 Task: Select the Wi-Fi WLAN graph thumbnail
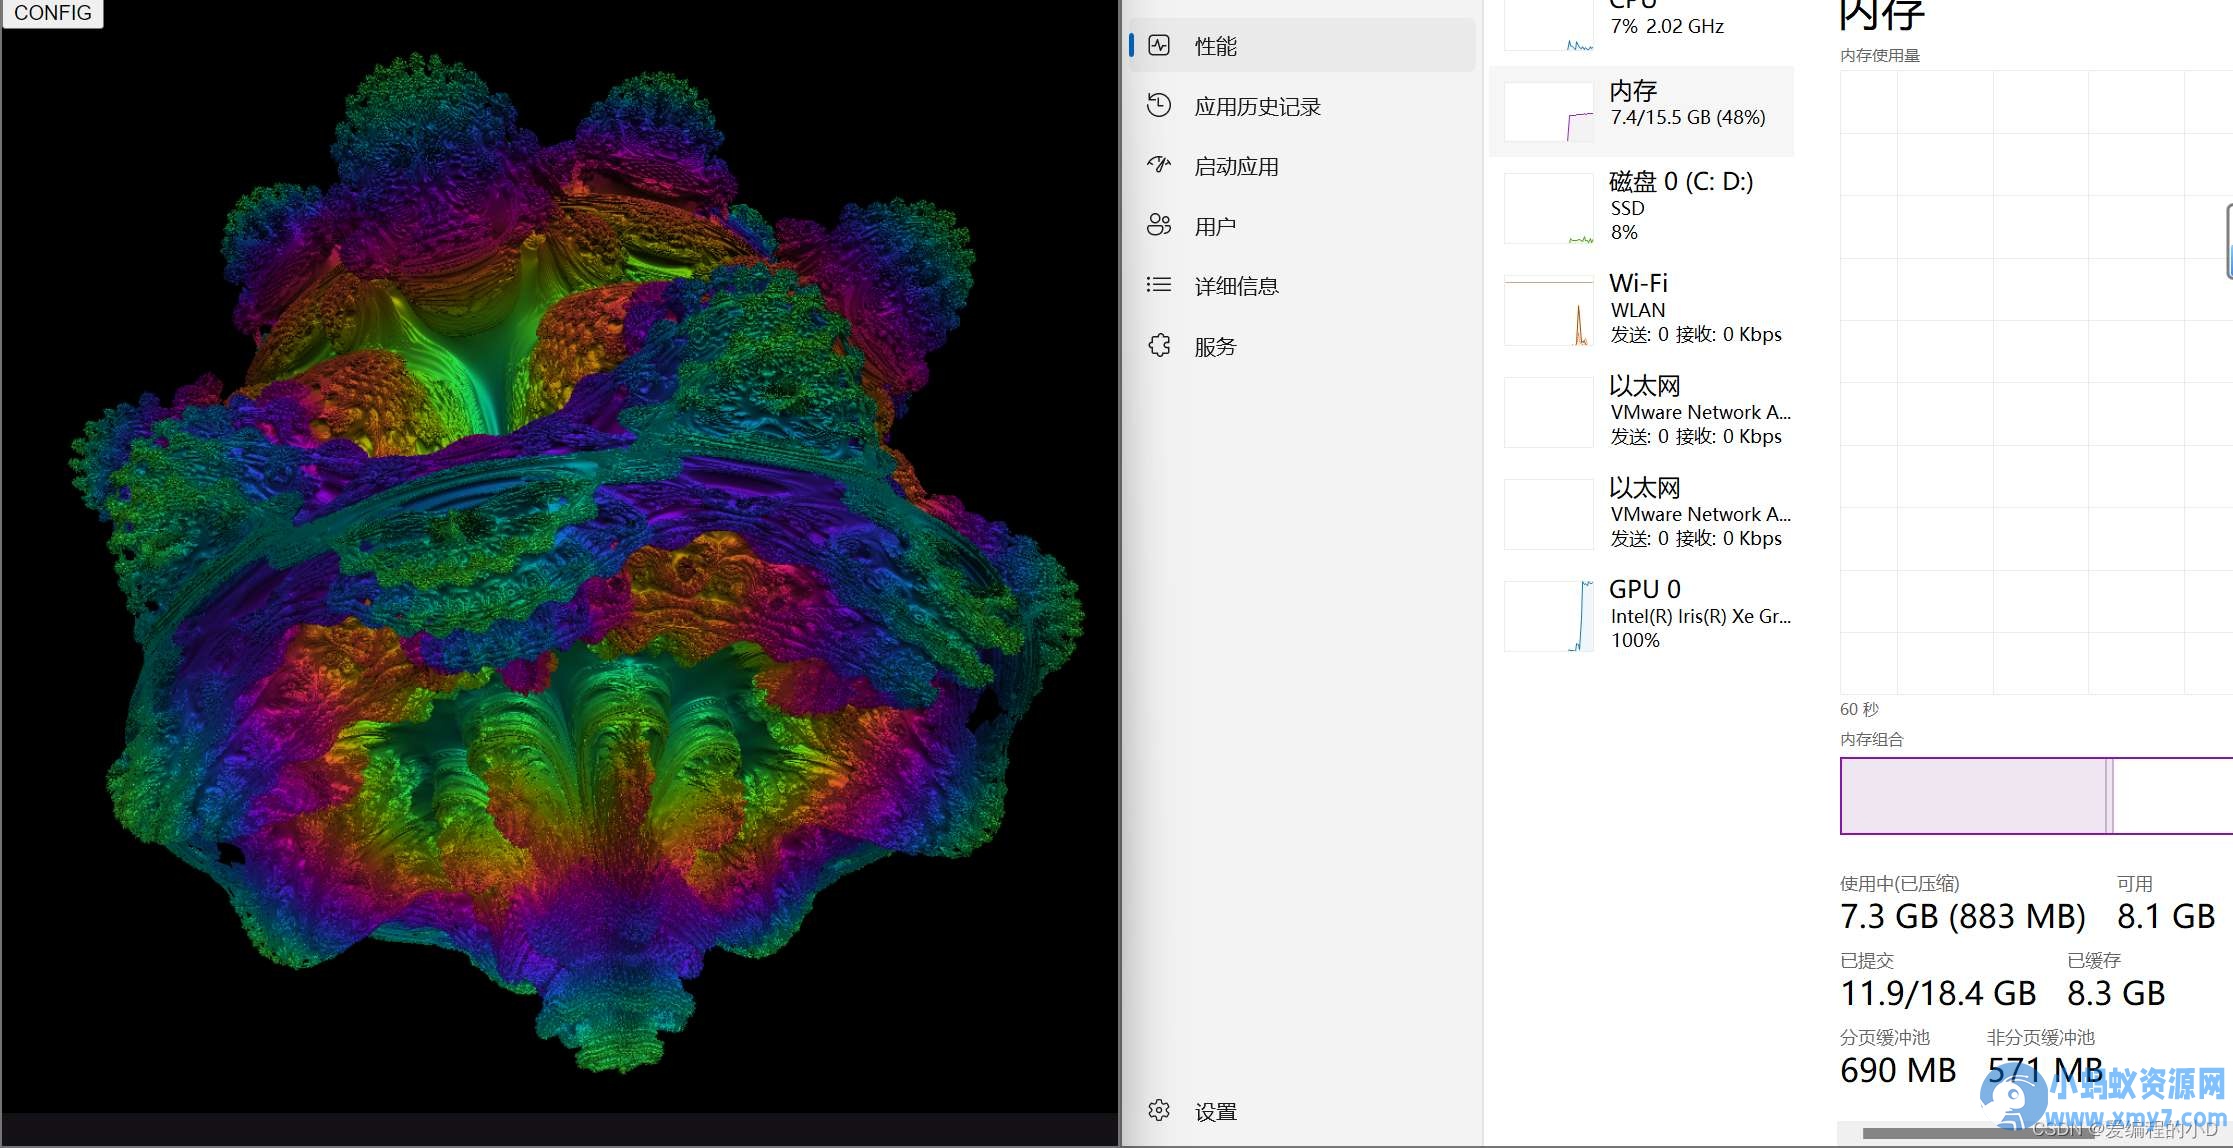coord(1549,310)
